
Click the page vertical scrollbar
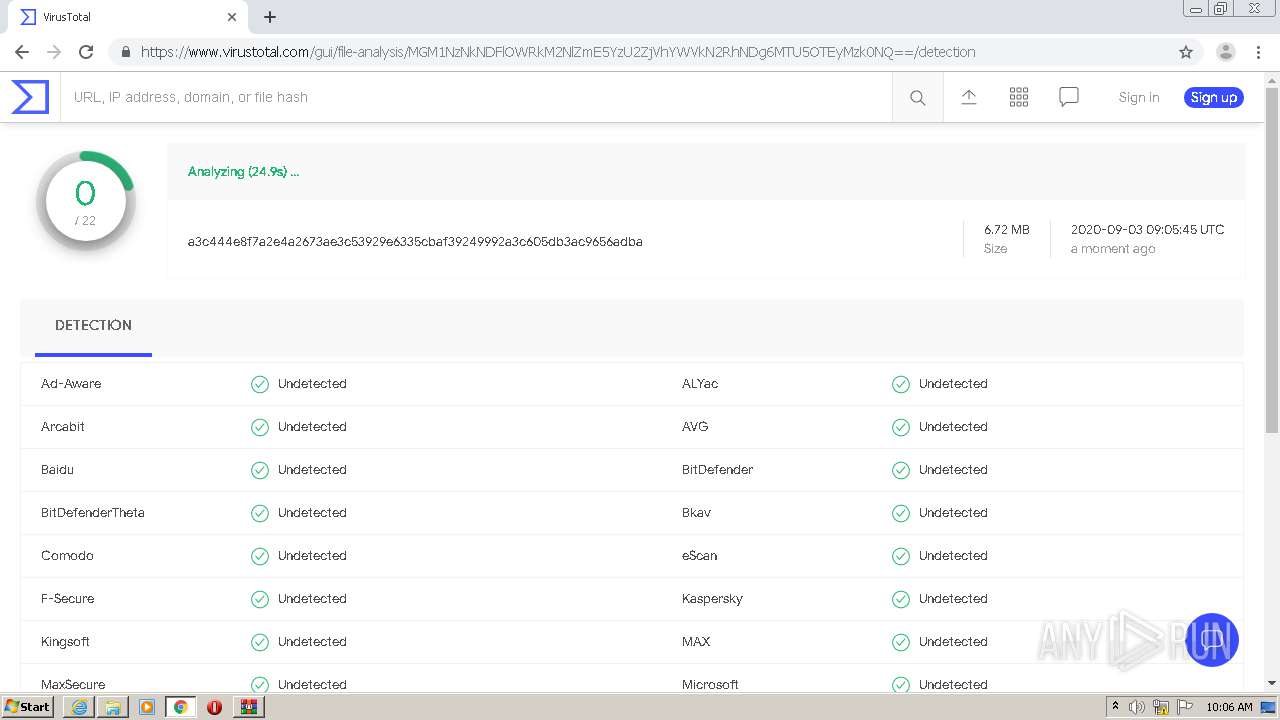coord(1272,260)
